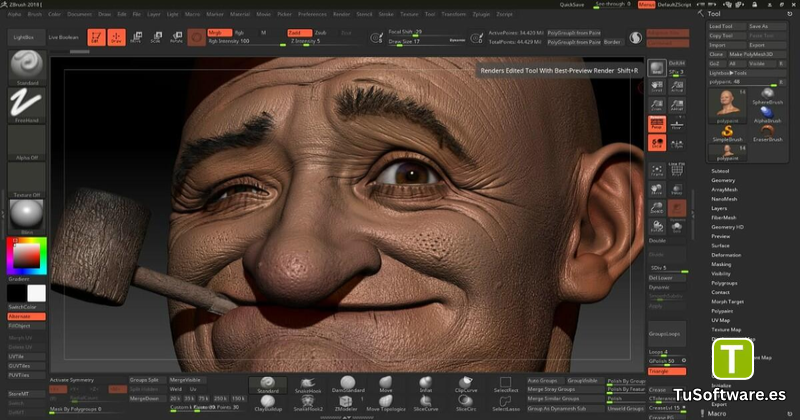Expand the FiberMesh section

click(x=724, y=217)
